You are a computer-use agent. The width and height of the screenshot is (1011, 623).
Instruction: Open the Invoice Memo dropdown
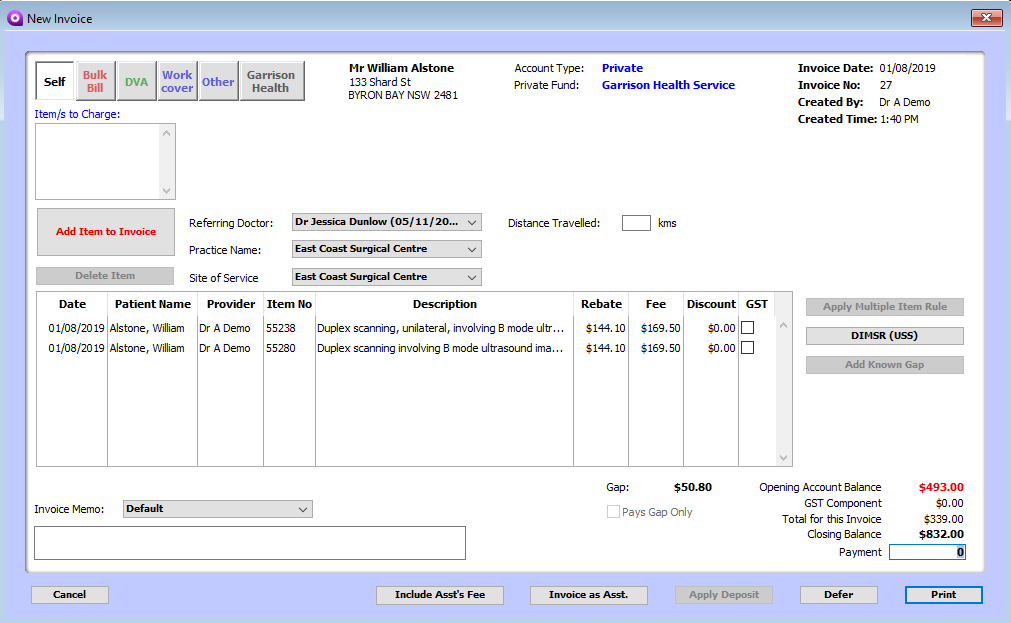coord(303,509)
